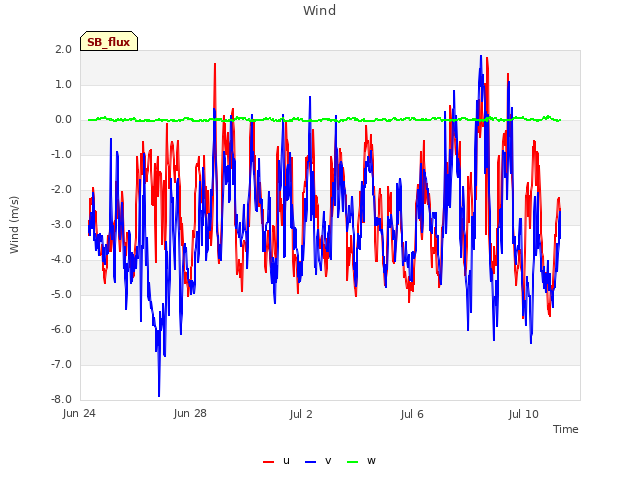Click the '-1.0' y-axis tick label
Screen dimensions: 640x480
[61, 155]
